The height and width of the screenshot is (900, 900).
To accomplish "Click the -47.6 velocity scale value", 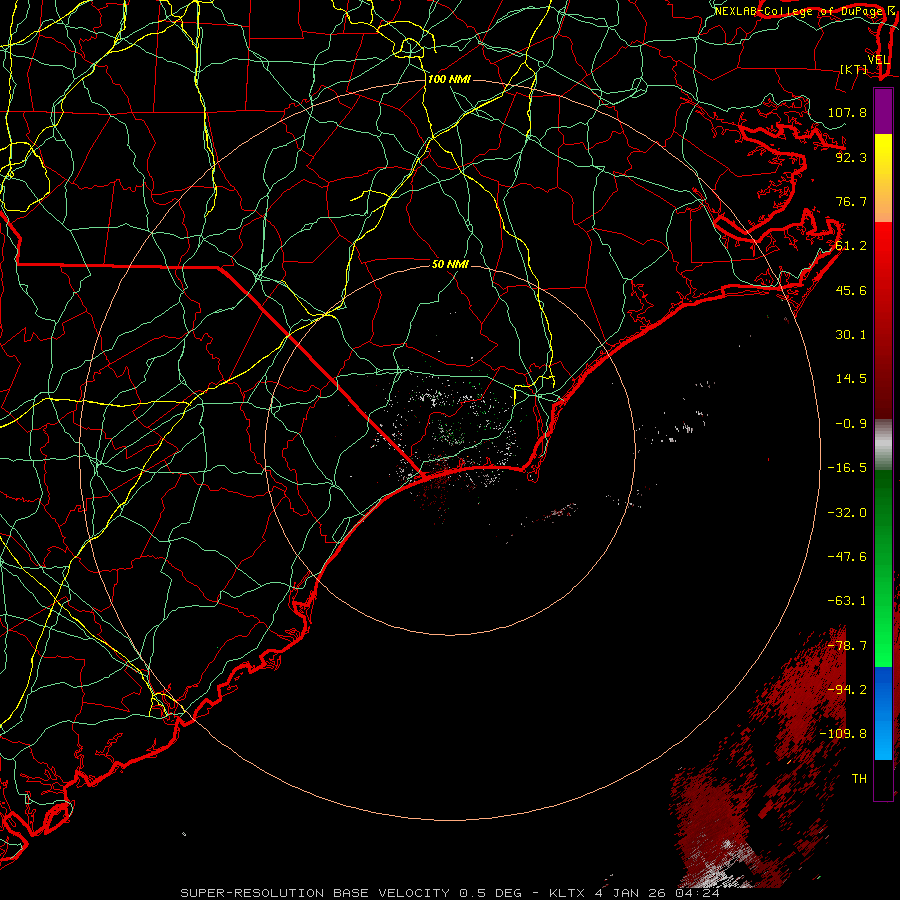I will (x=847, y=557).
